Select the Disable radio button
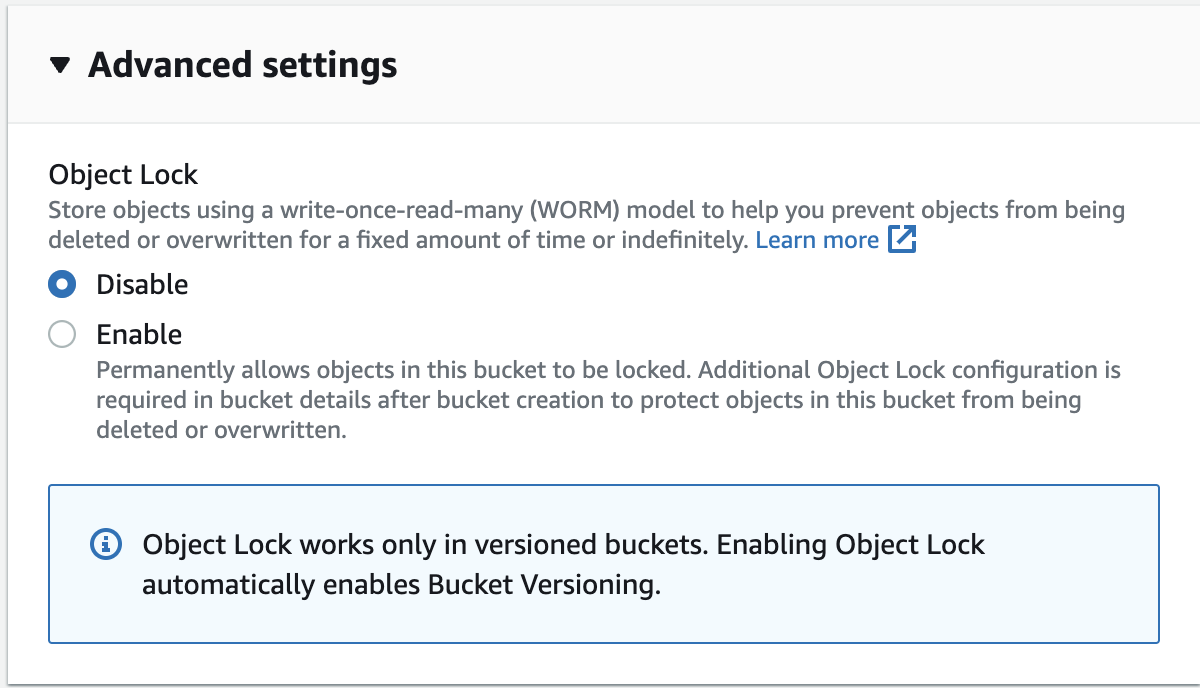The width and height of the screenshot is (1200, 688). (62, 285)
